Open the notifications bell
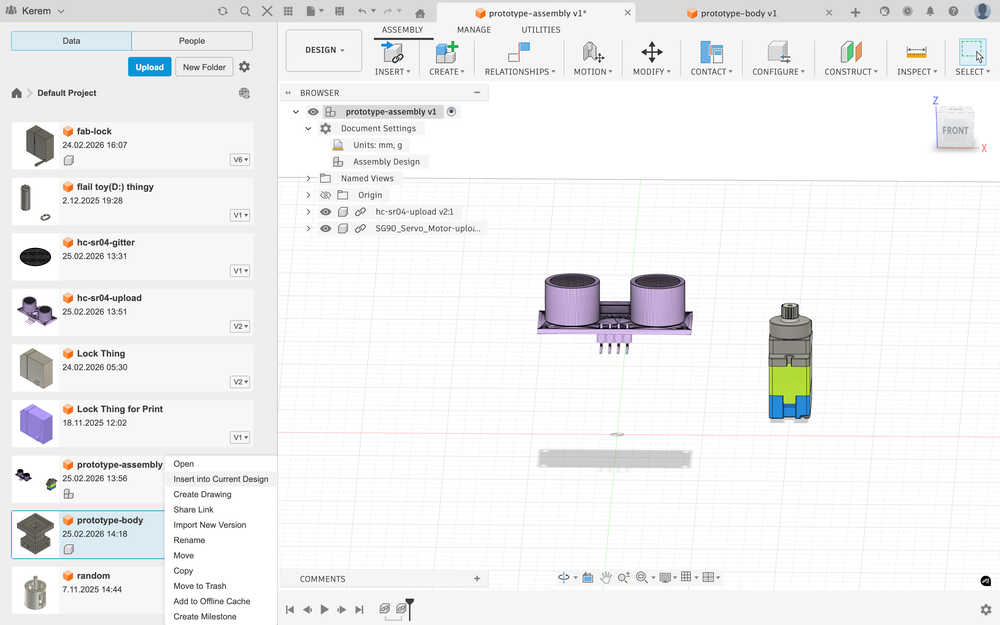Image resolution: width=1000 pixels, height=625 pixels. coord(930,11)
